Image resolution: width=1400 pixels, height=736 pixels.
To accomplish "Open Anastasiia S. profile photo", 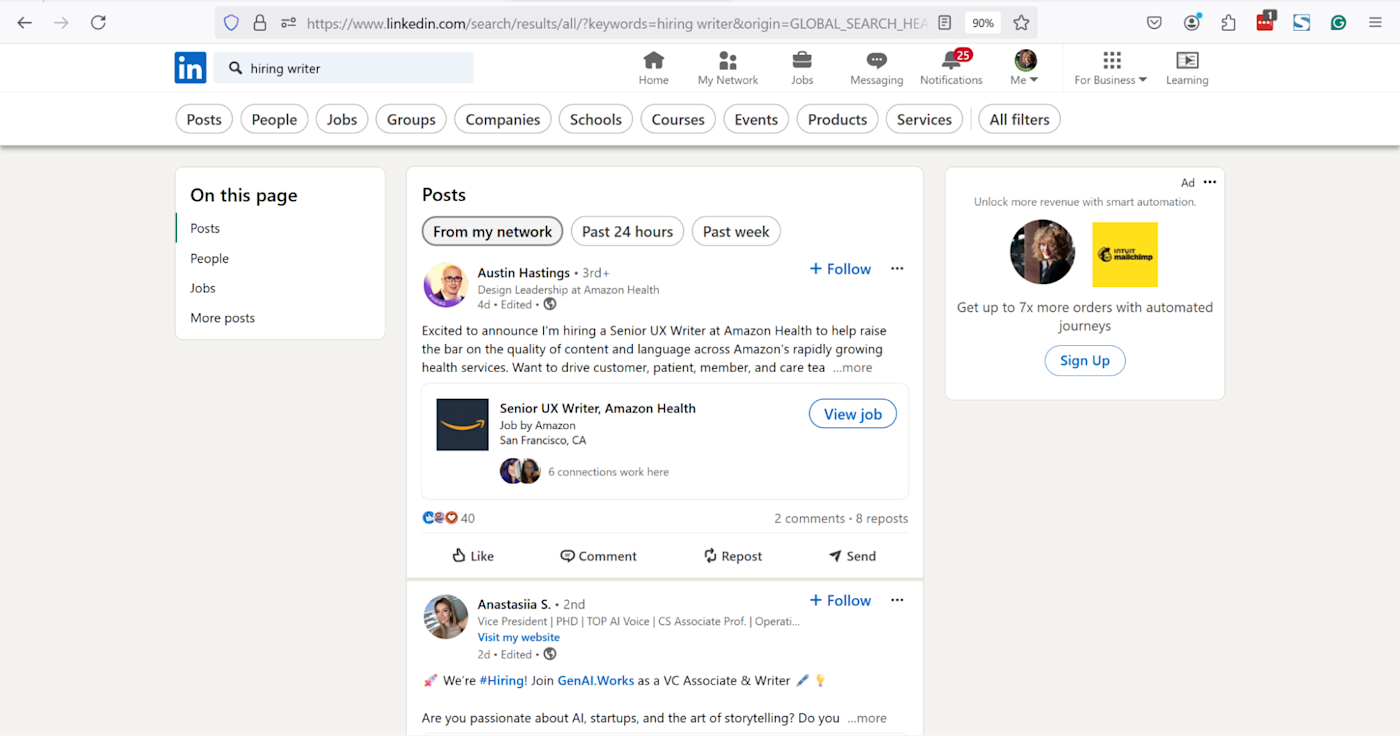I will click(x=446, y=617).
